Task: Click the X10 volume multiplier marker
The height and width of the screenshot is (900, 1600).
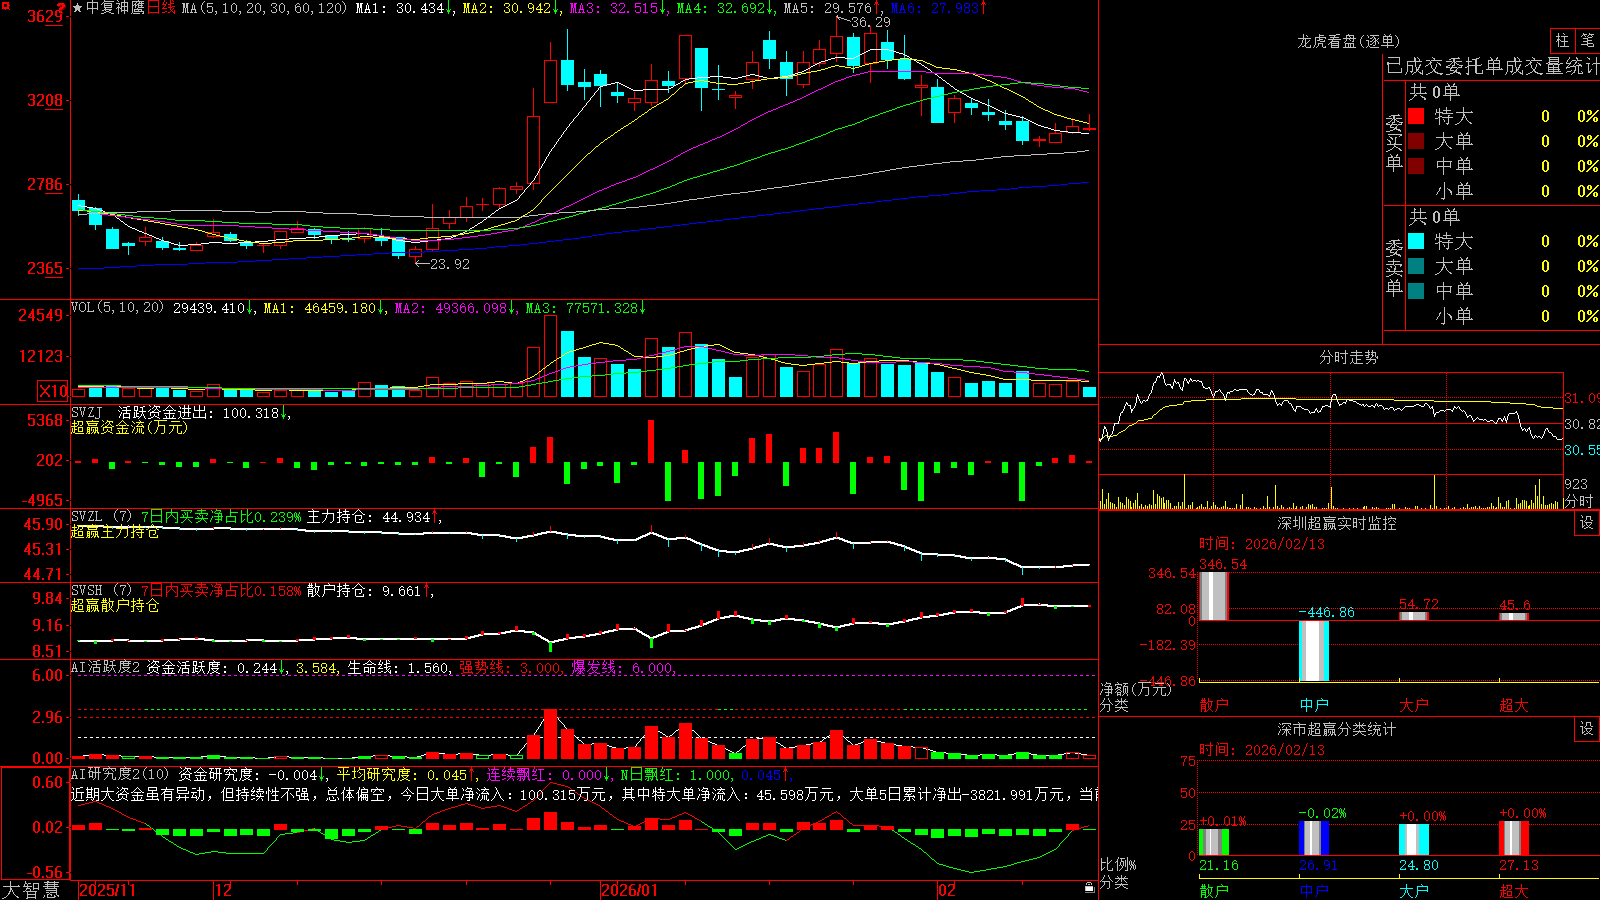Action: pos(53,391)
